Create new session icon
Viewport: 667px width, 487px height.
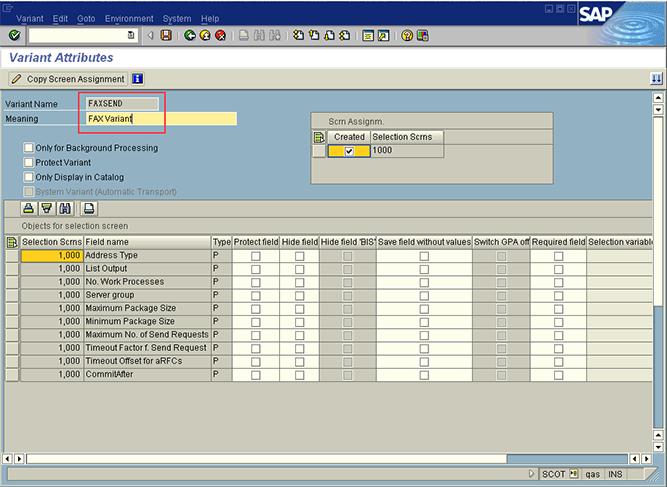pyautogui.click(x=368, y=35)
